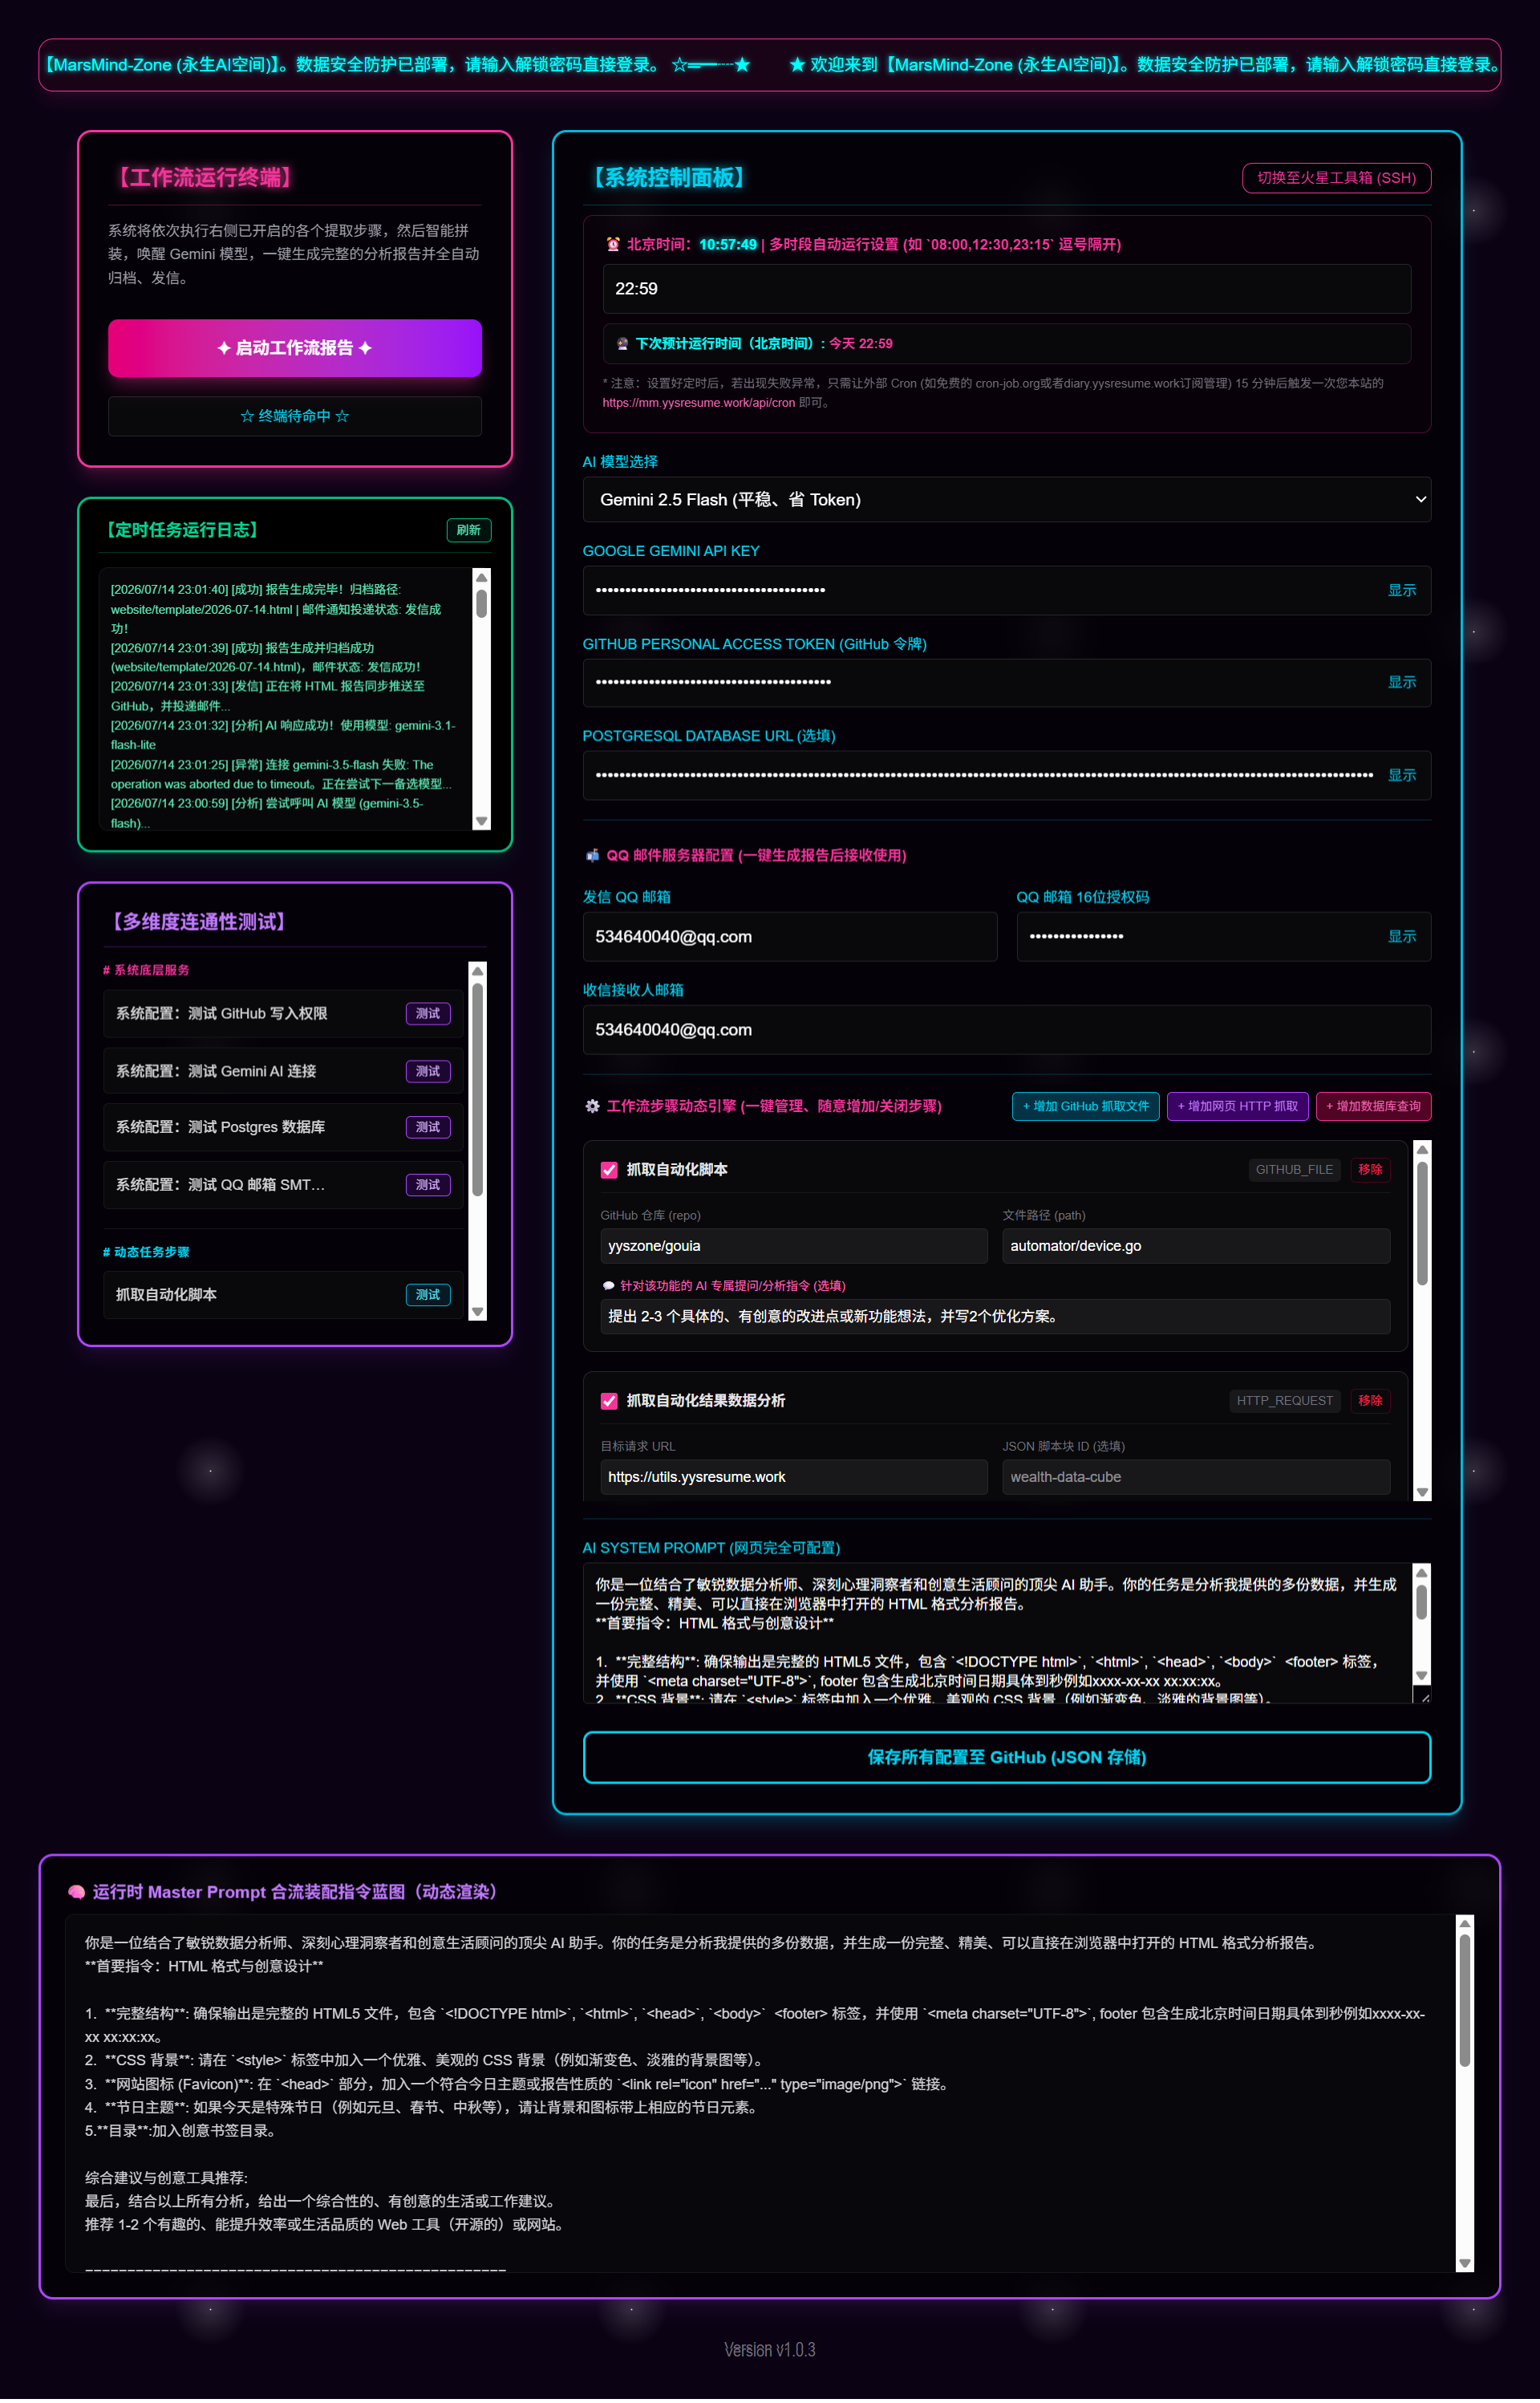Edit the AI instruction field for 抓取自动化脚本
This screenshot has width=1540, height=2403.
(x=995, y=1318)
